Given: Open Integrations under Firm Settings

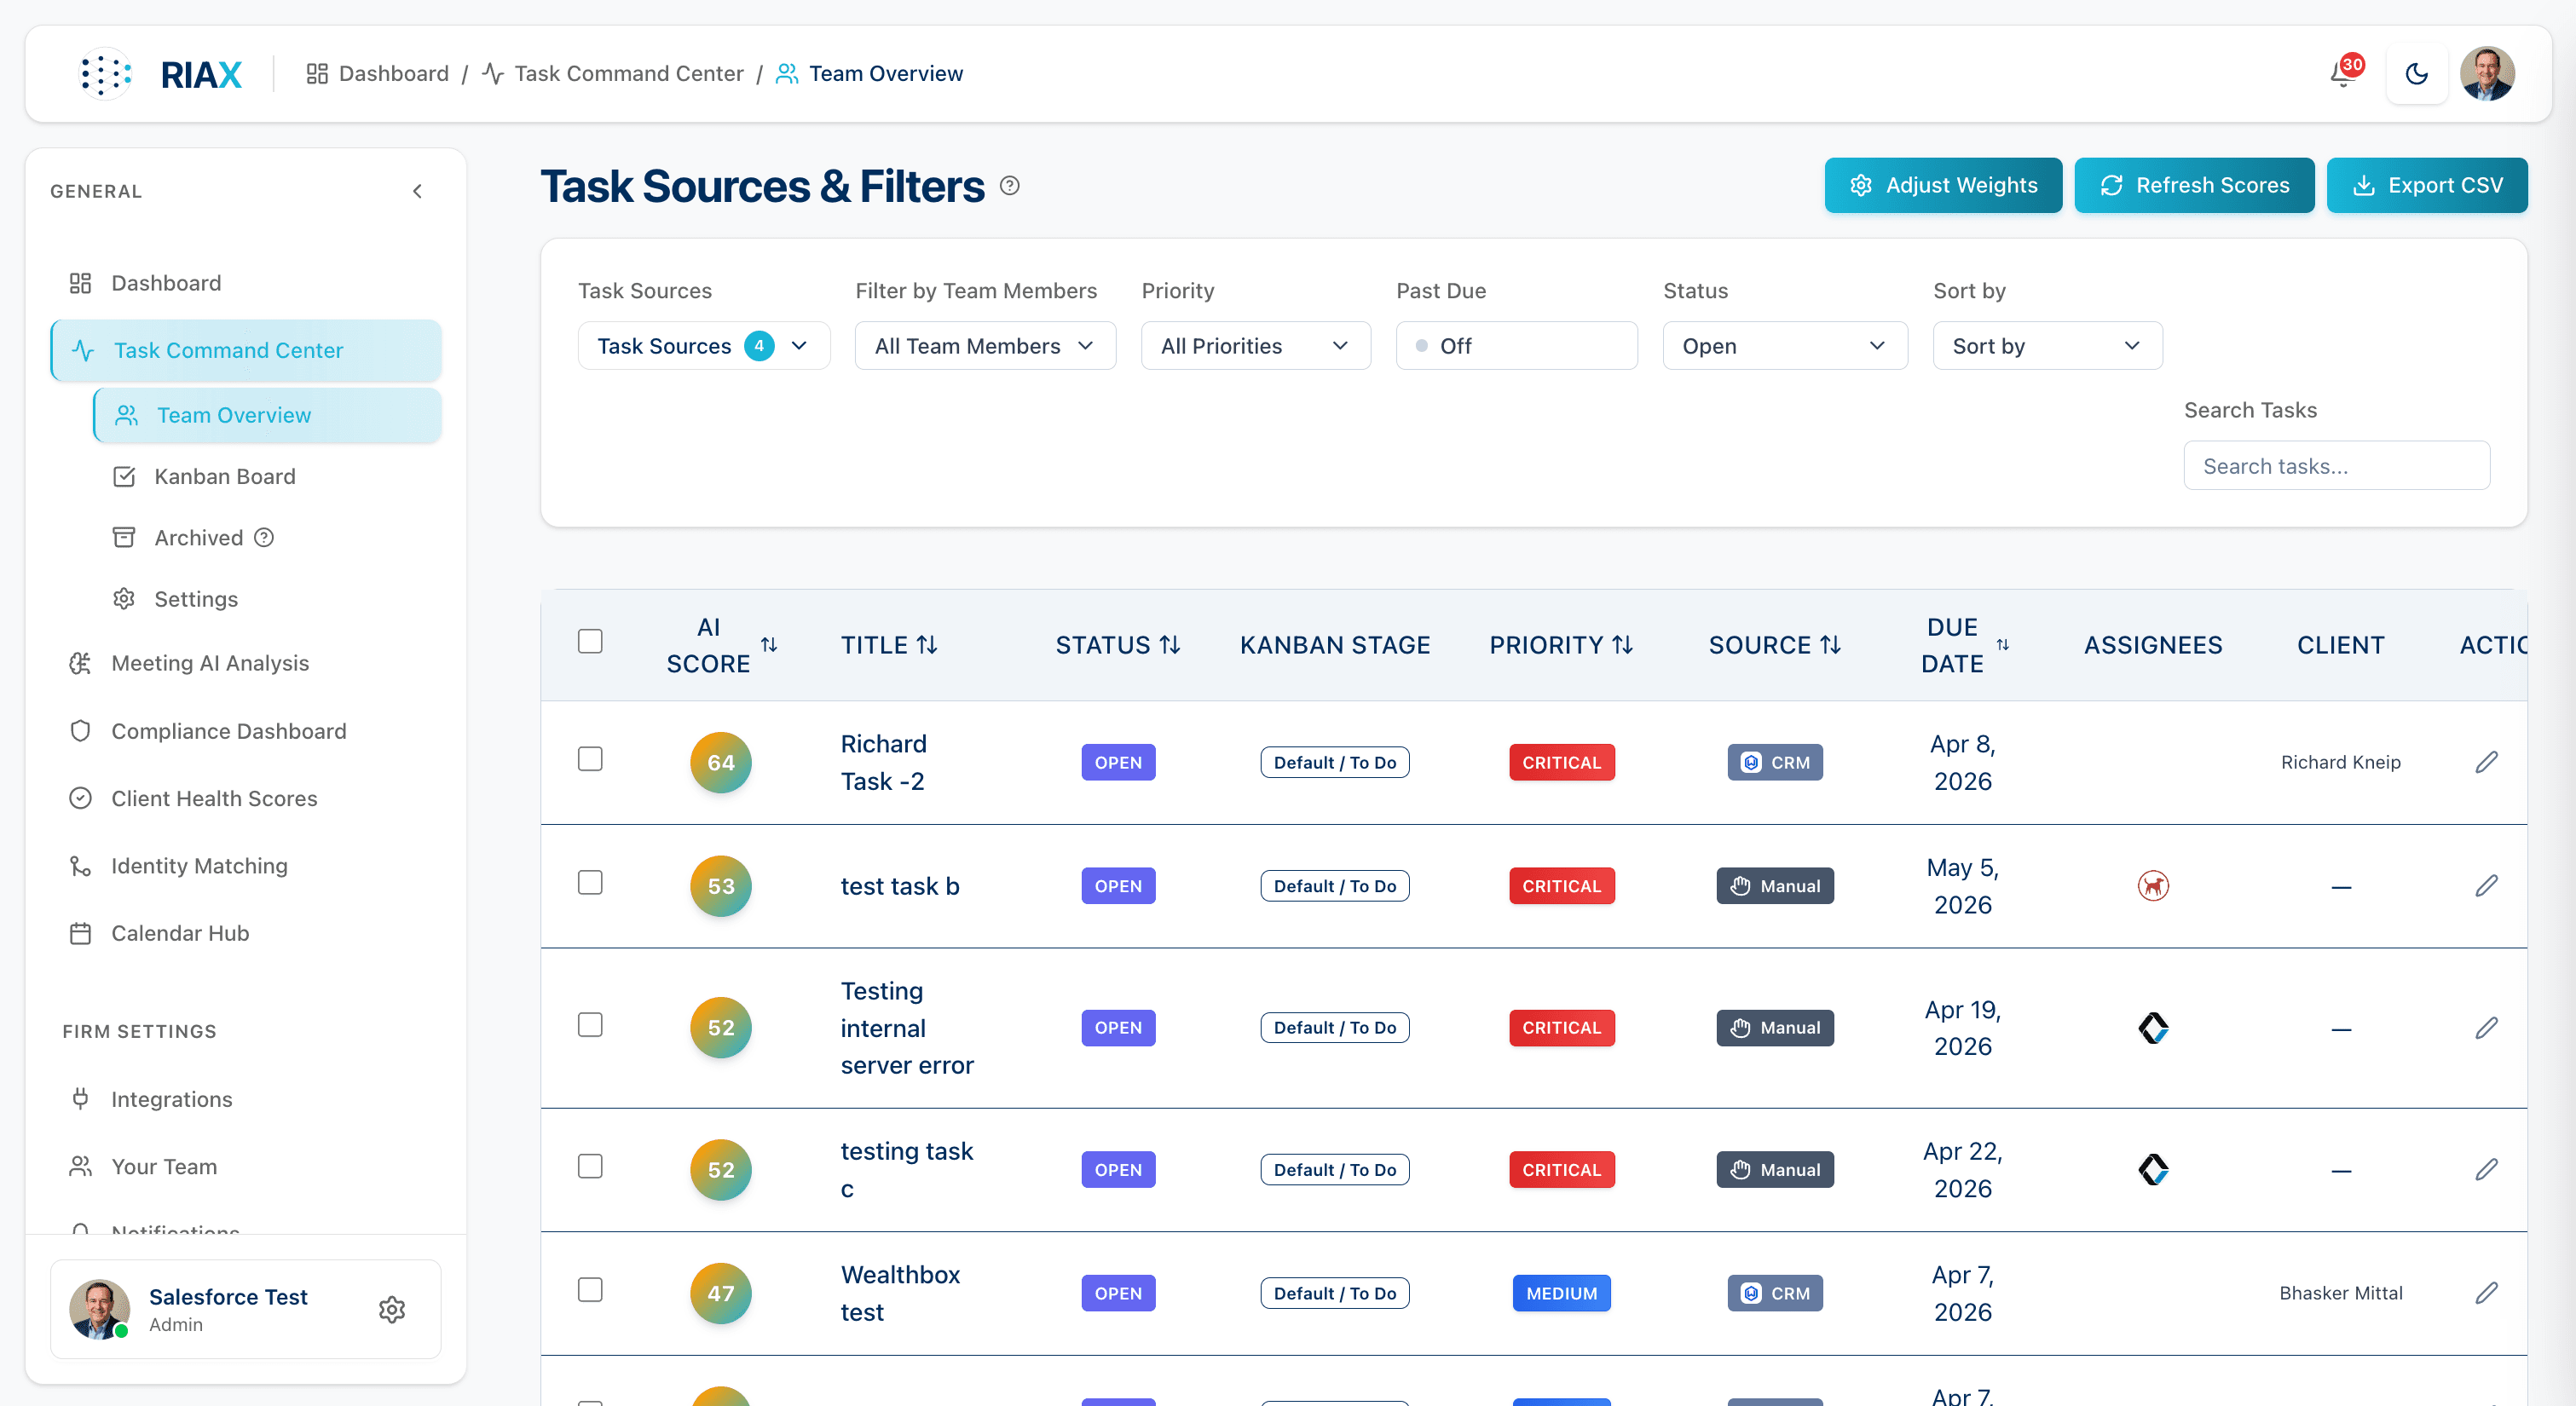Looking at the screenshot, I should point(246,1099).
